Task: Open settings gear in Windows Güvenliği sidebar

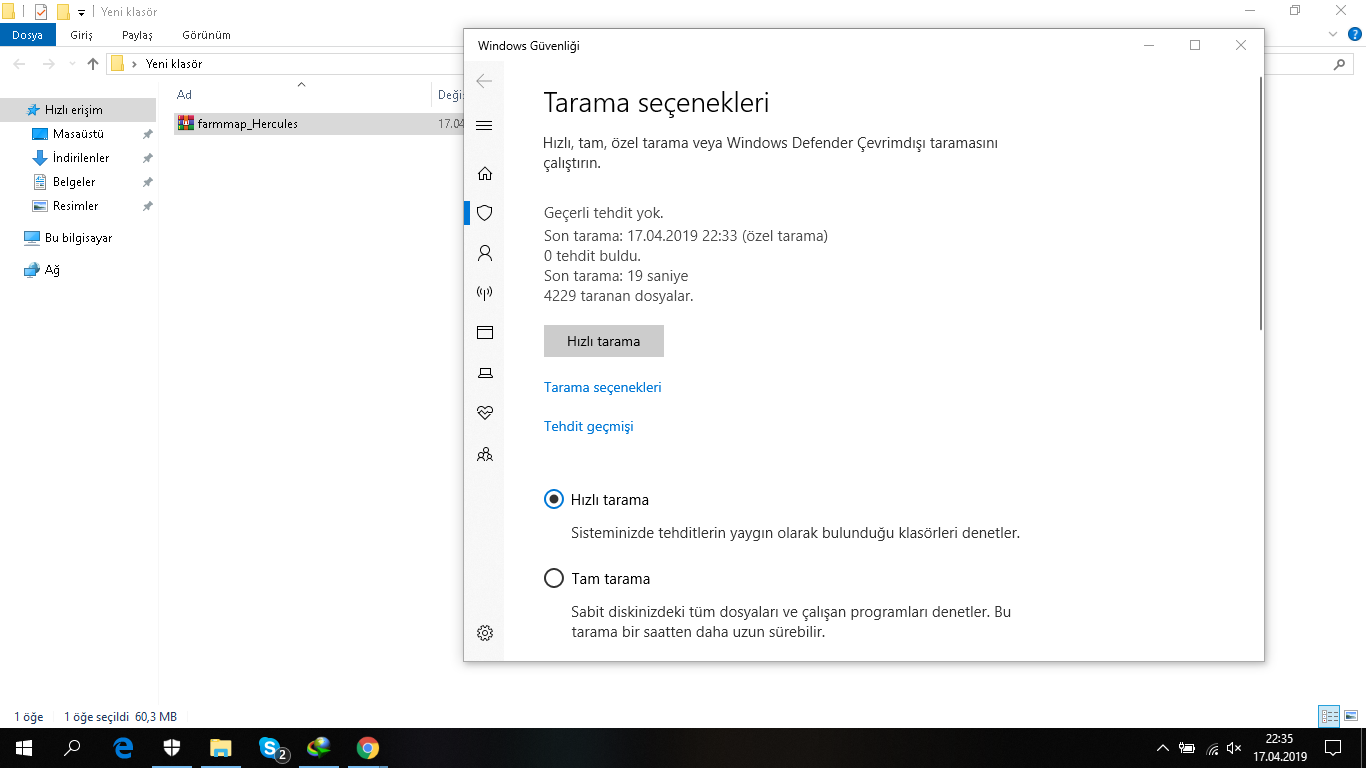Action: pyautogui.click(x=485, y=633)
